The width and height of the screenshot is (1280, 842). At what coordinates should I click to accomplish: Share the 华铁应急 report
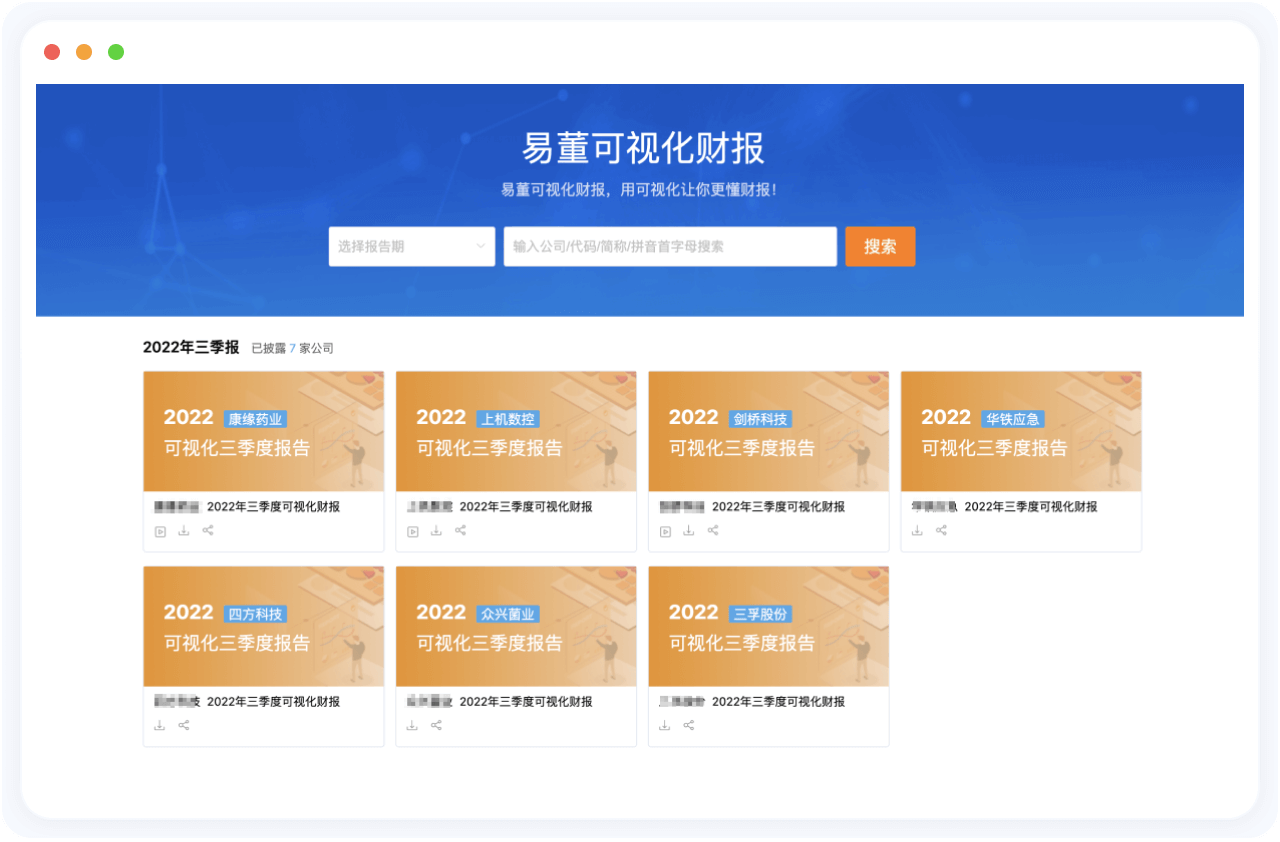click(941, 531)
